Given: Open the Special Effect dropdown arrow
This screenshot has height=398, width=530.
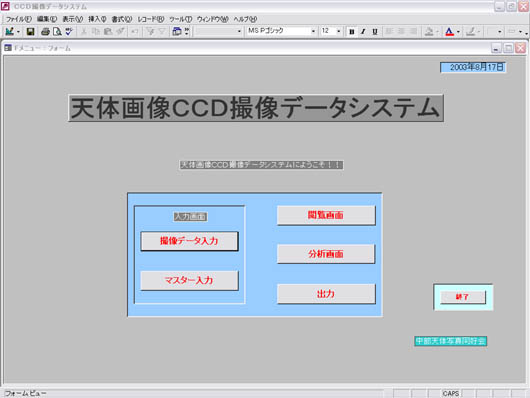Looking at the screenshot, I should [x=521, y=32].
